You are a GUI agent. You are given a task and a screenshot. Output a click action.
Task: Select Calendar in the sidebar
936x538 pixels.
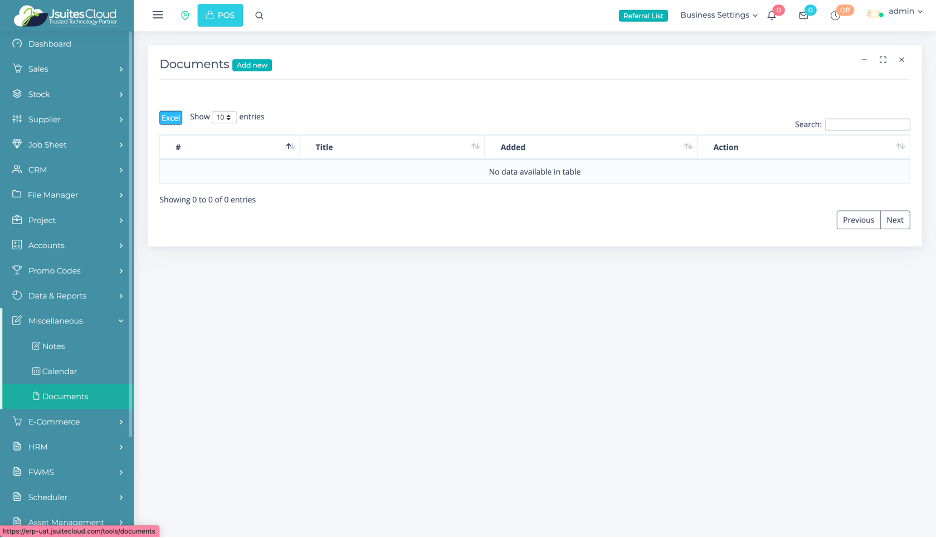(59, 371)
